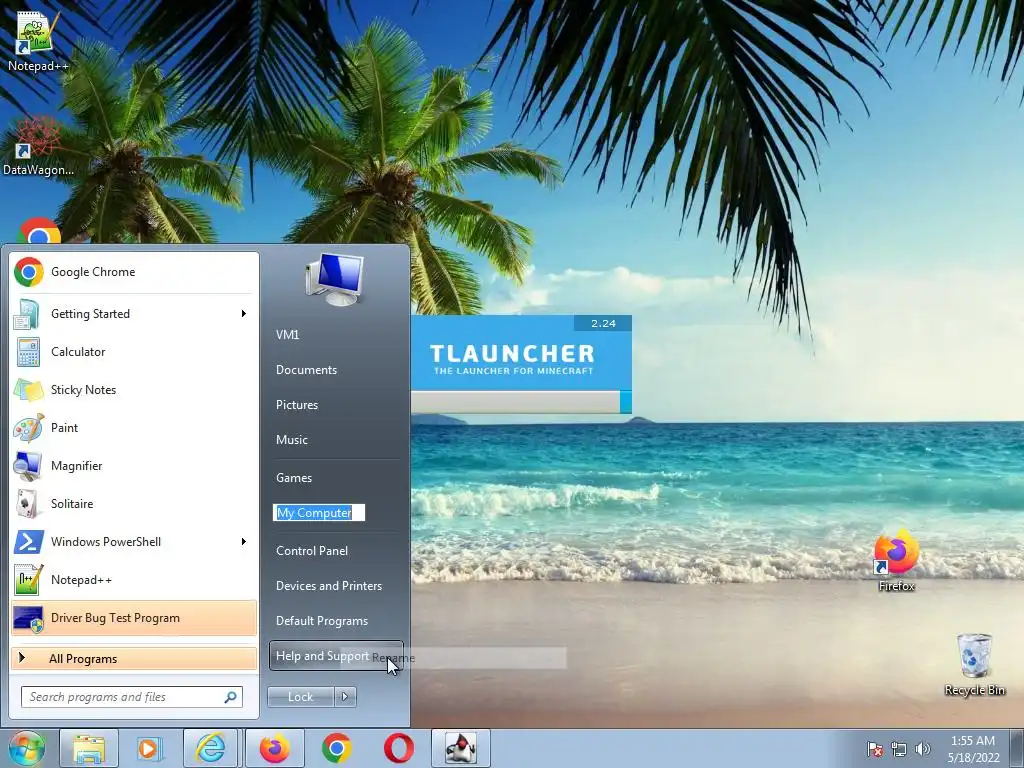This screenshot has height=768, width=1024.
Task: Launch Internet Explorer from taskbar
Action: [x=210, y=748]
